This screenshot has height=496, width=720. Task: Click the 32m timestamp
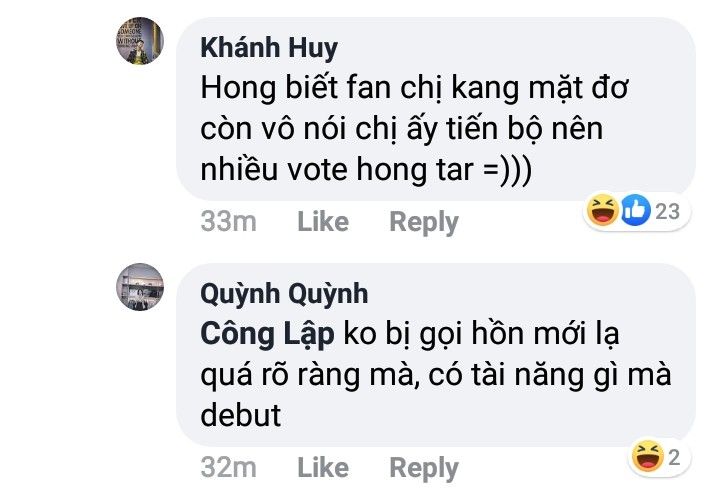pyautogui.click(x=228, y=467)
